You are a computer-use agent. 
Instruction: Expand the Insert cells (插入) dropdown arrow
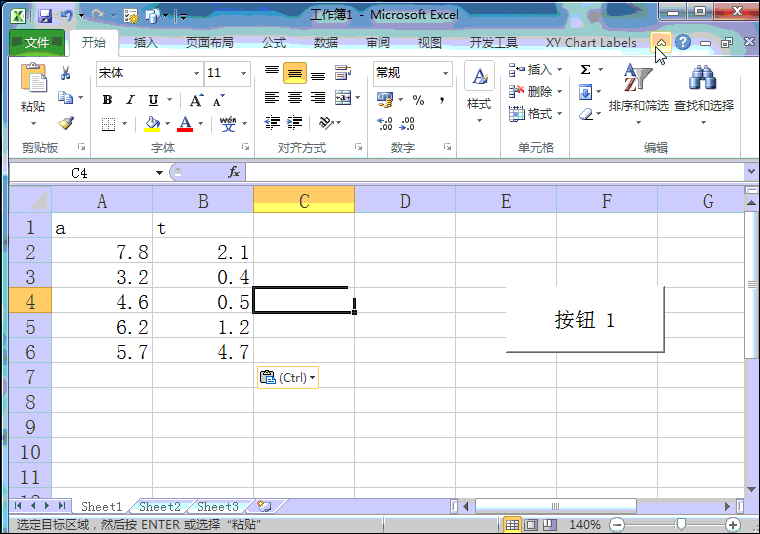(559, 70)
